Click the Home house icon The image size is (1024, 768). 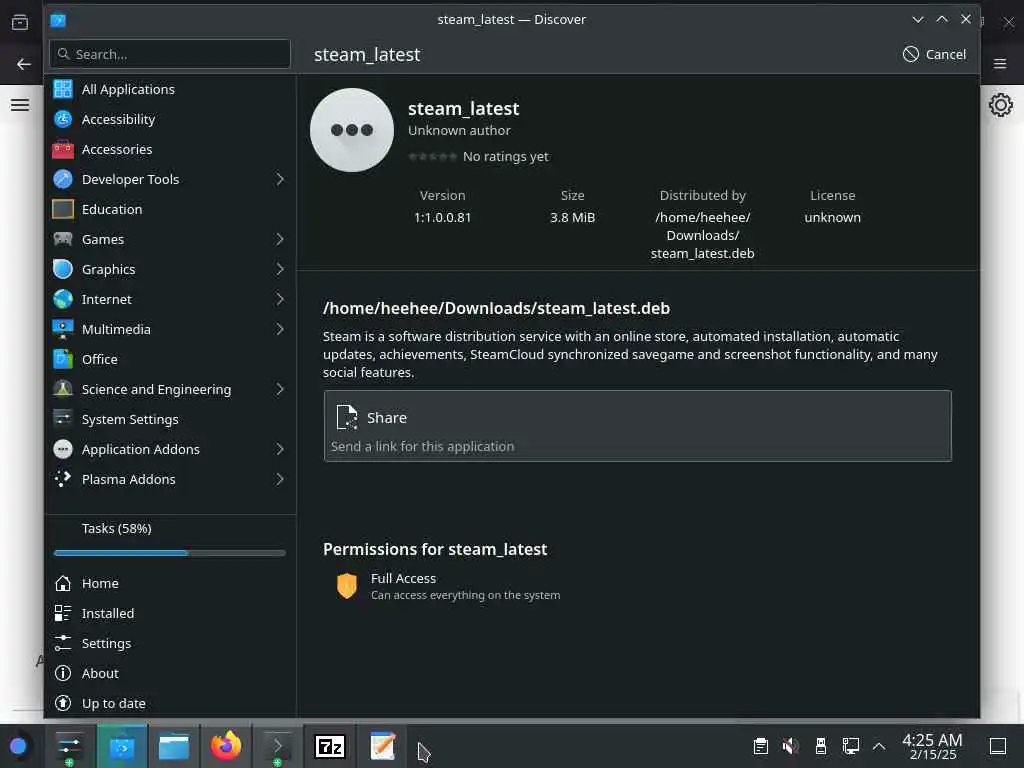point(63,583)
